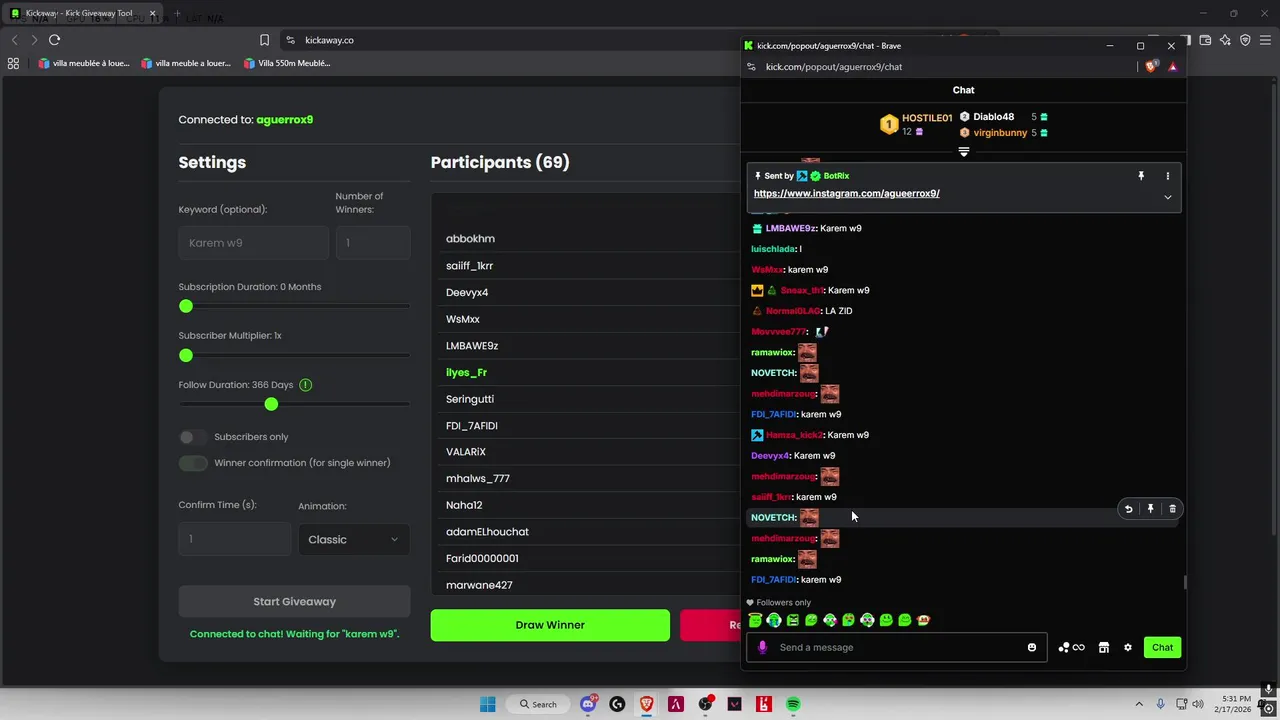Open Spotify from the taskbar
1280x720 pixels.
click(x=793, y=704)
